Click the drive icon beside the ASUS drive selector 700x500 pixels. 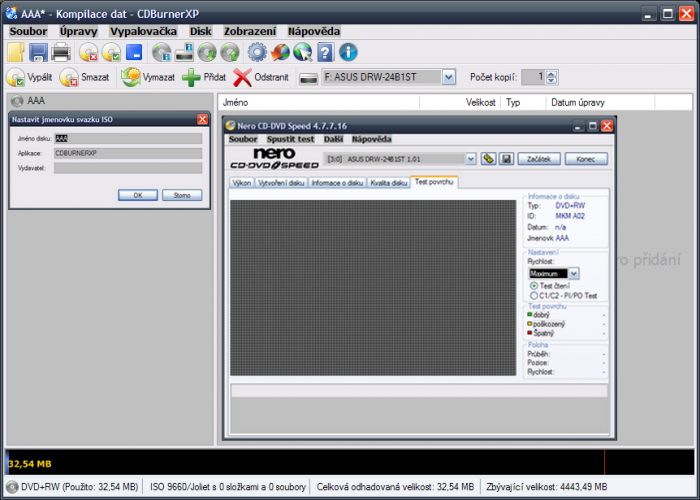point(308,79)
